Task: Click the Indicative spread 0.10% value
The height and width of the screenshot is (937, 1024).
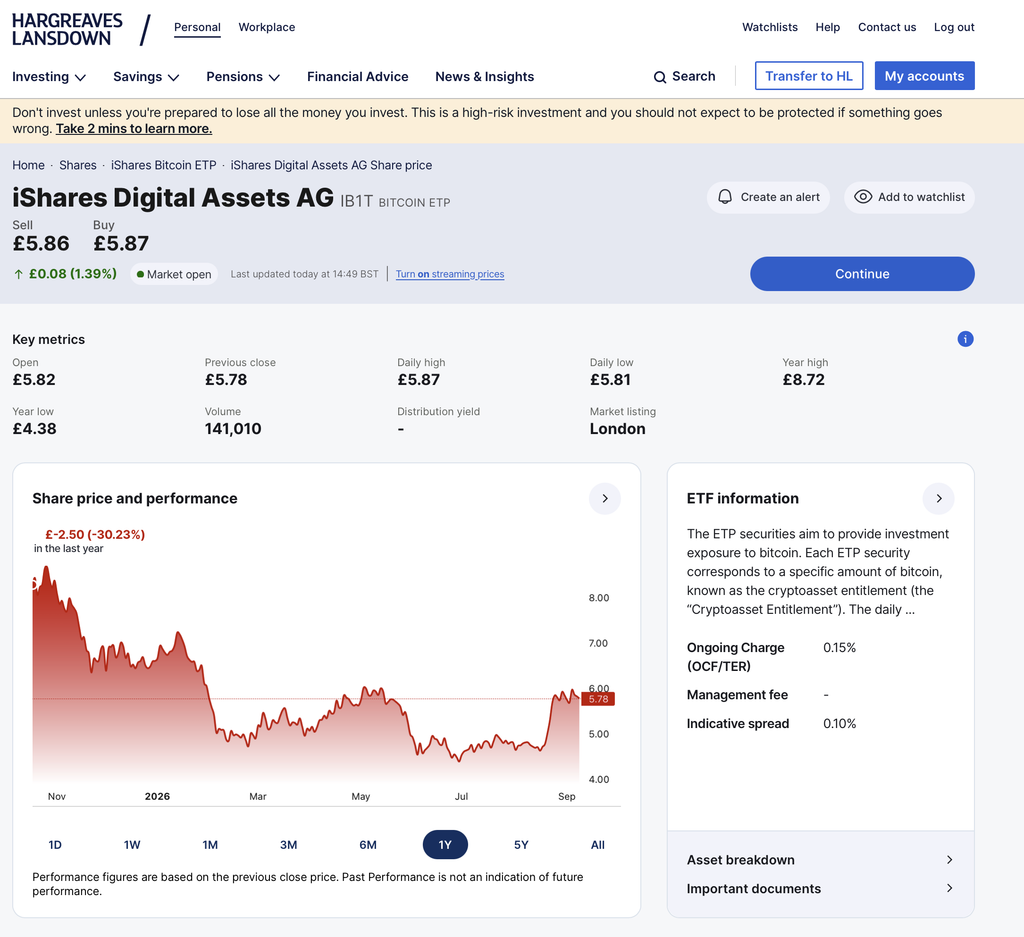Action: (839, 723)
